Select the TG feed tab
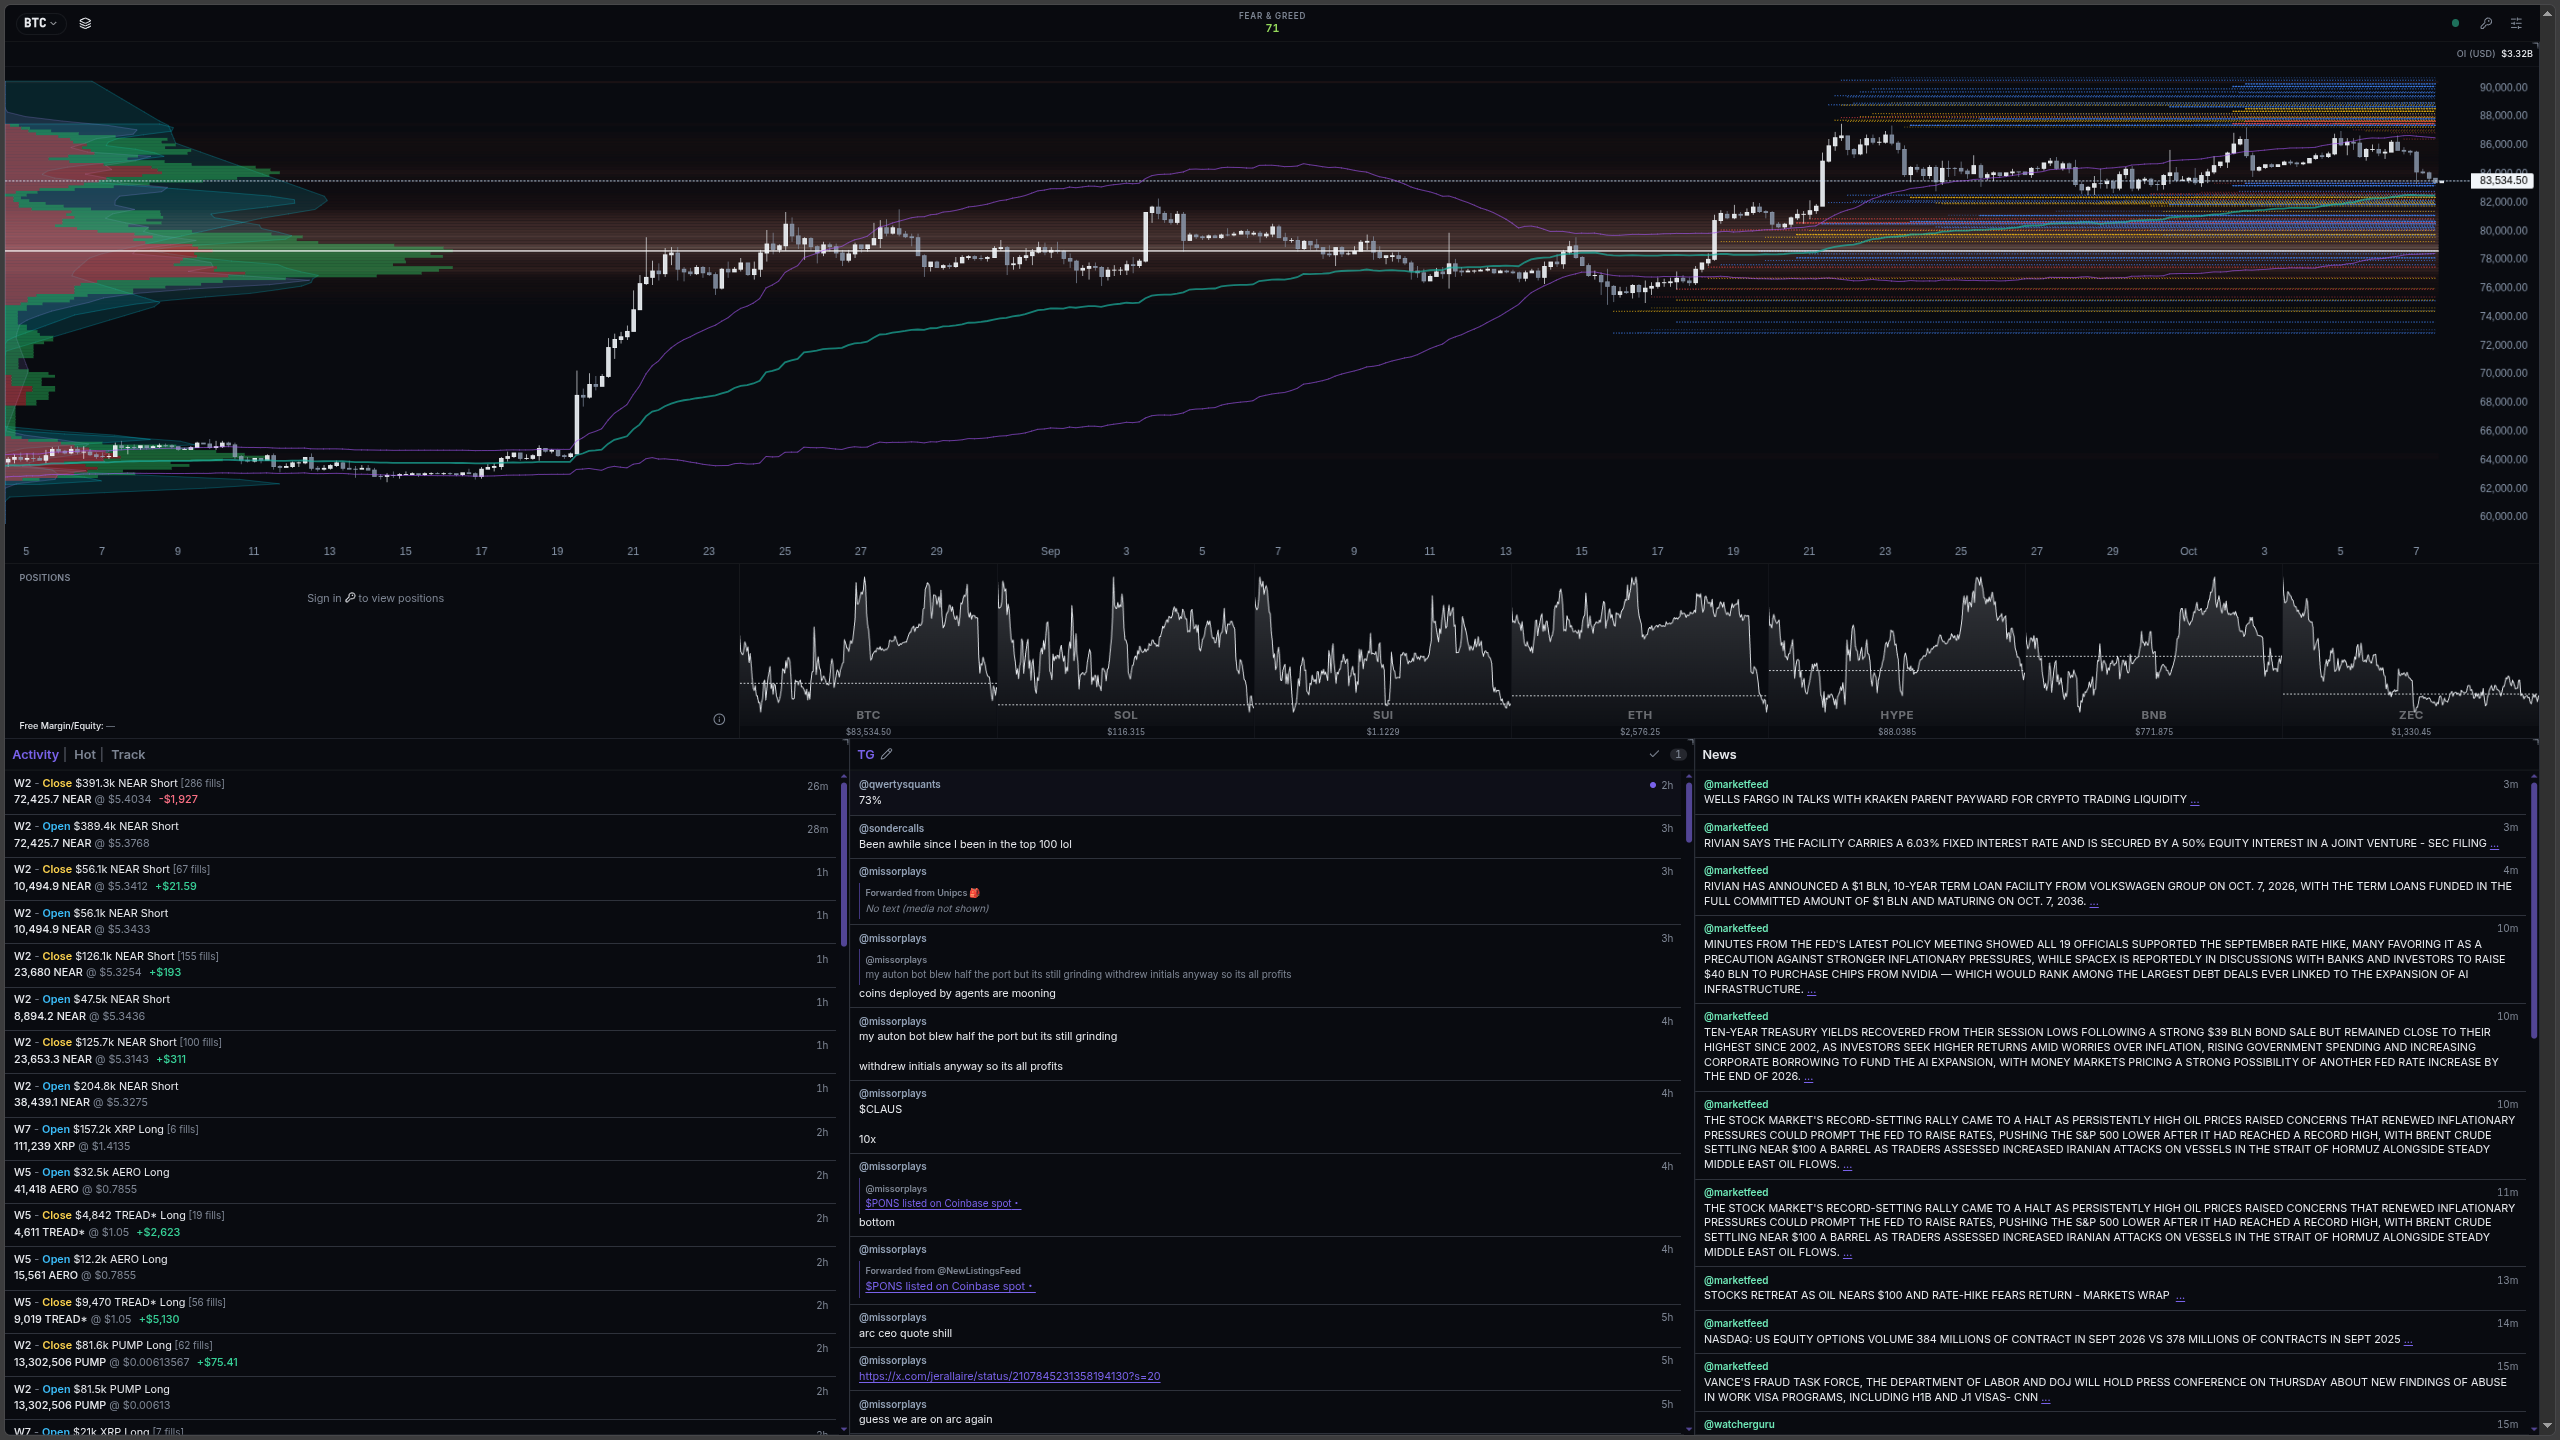The height and width of the screenshot is (1440, 2560). (866, 755)
